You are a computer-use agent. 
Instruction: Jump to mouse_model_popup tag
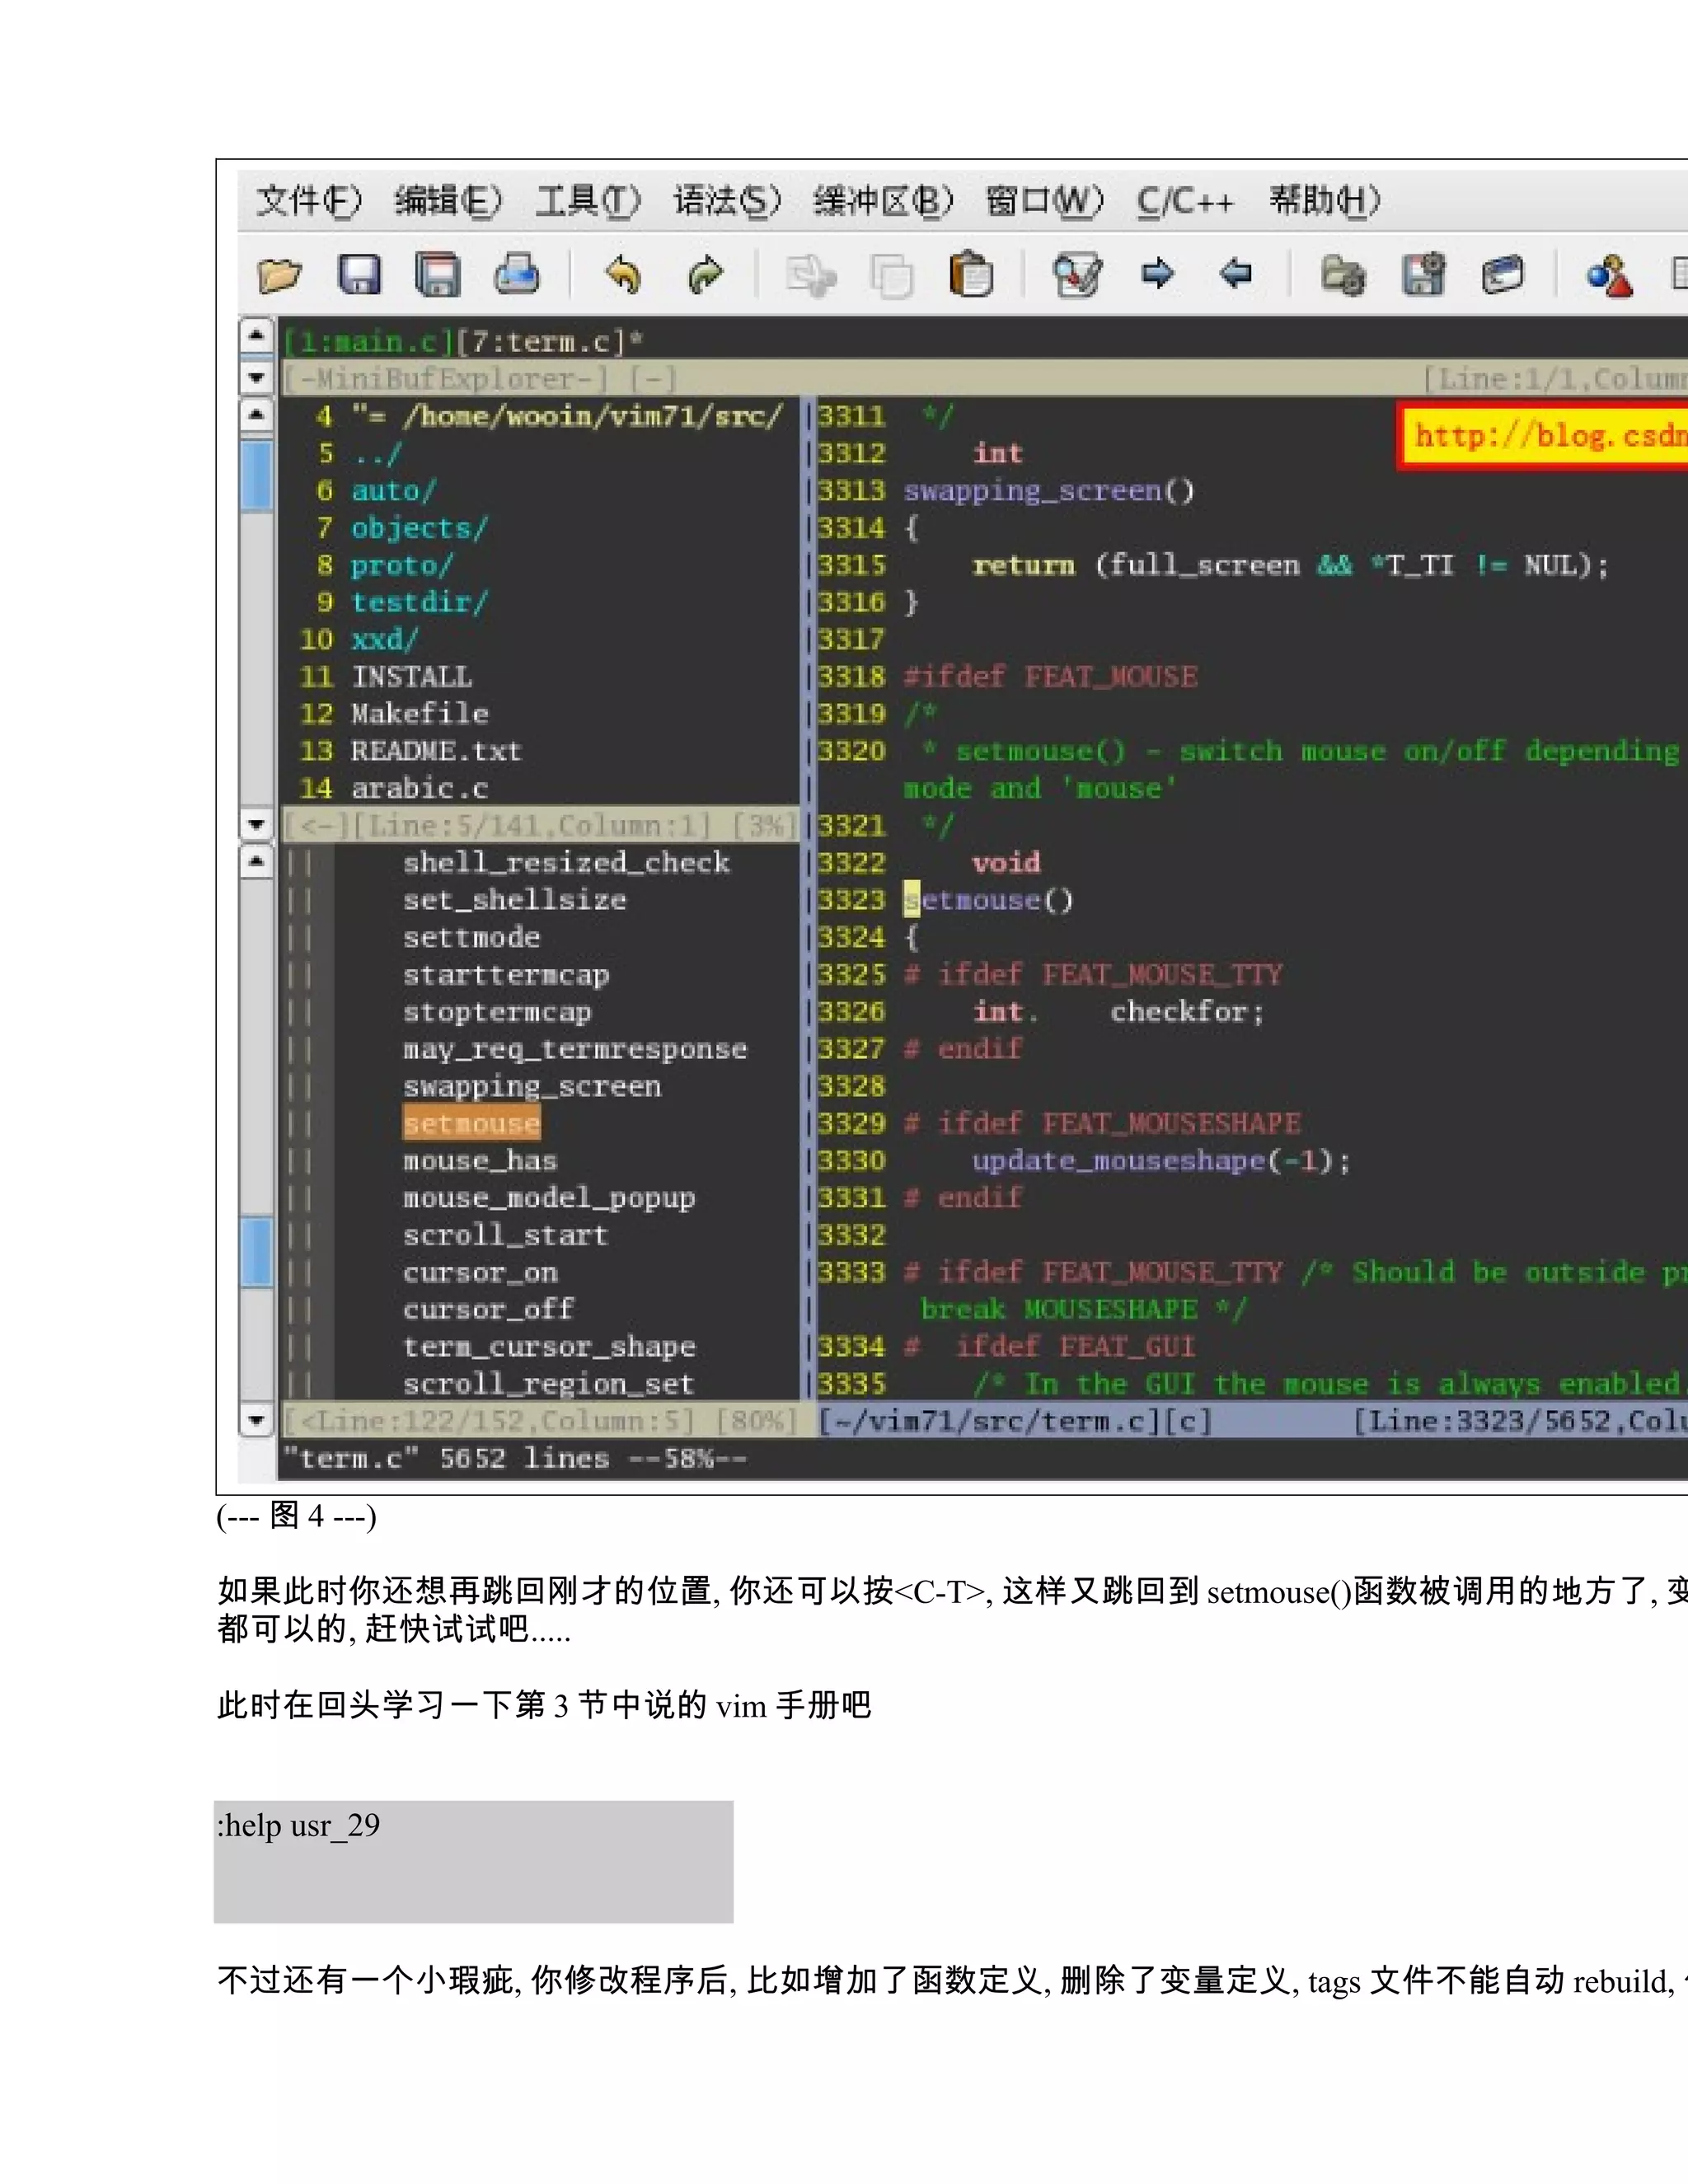pyautogui.click(x=549, y=1197)
